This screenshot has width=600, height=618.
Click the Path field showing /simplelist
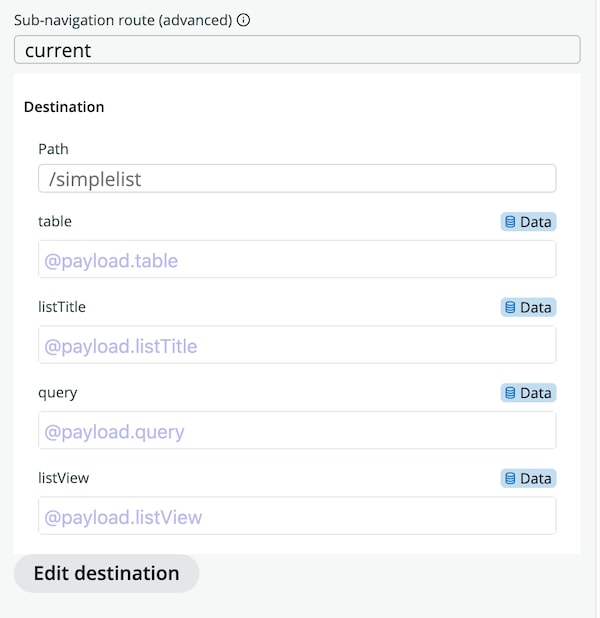297,179
